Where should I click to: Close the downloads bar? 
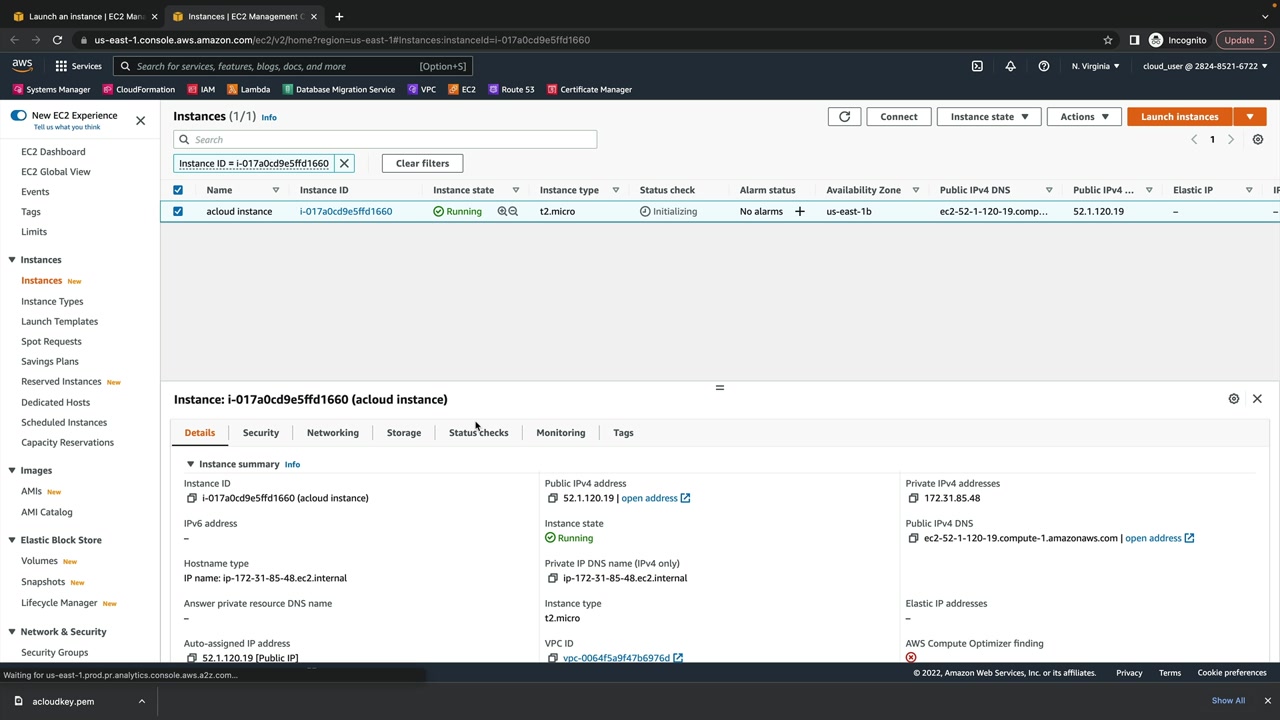[x=1267, y=701]
